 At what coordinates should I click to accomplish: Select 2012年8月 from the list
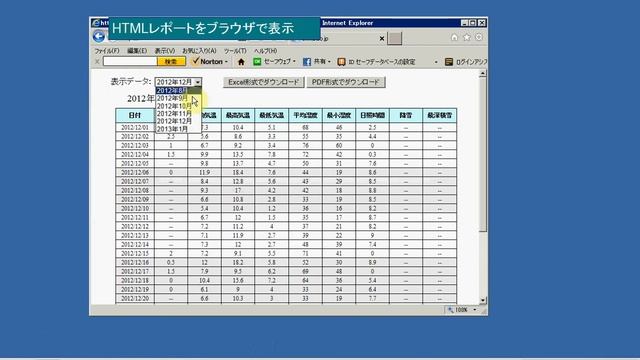[178, 91]
